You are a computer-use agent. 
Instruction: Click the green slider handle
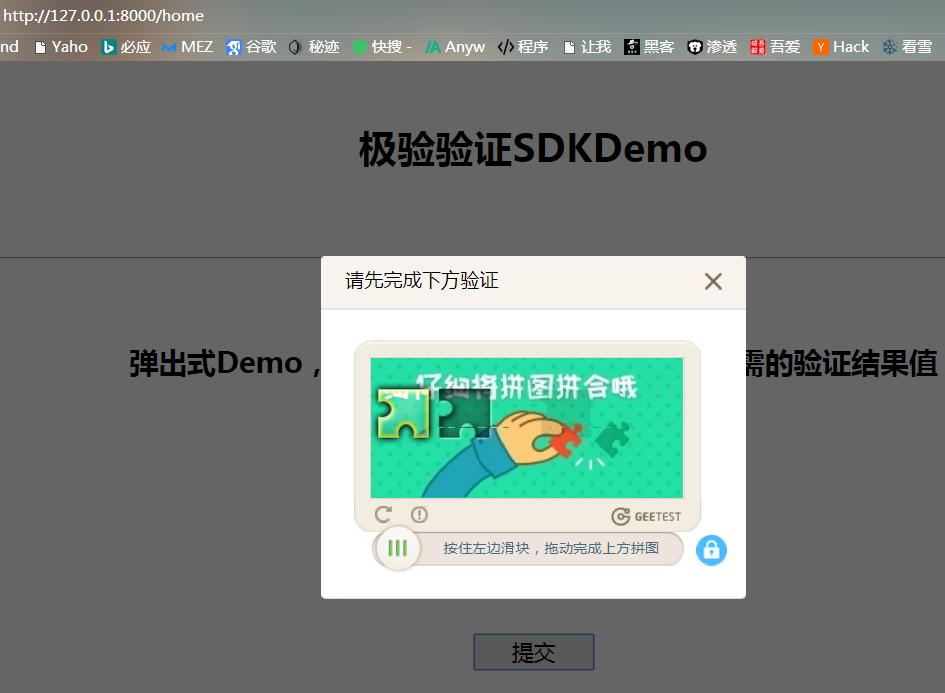pyautogui.click(x=397, y=548)
